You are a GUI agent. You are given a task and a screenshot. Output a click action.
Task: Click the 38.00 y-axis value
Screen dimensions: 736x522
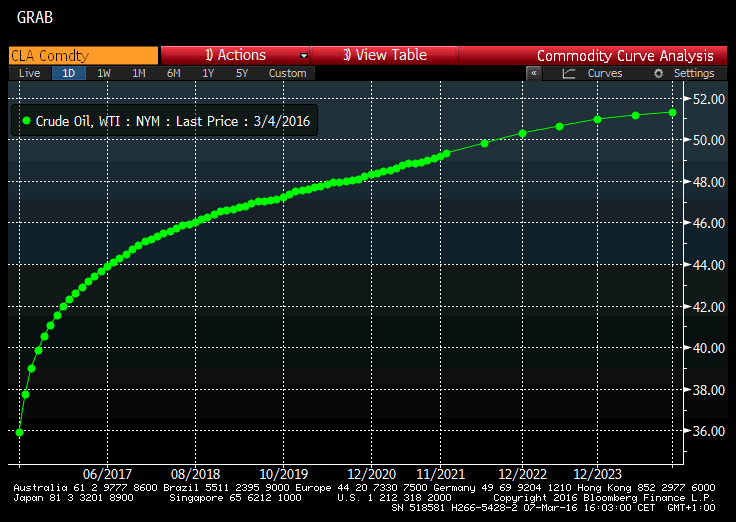click(709, 390)
